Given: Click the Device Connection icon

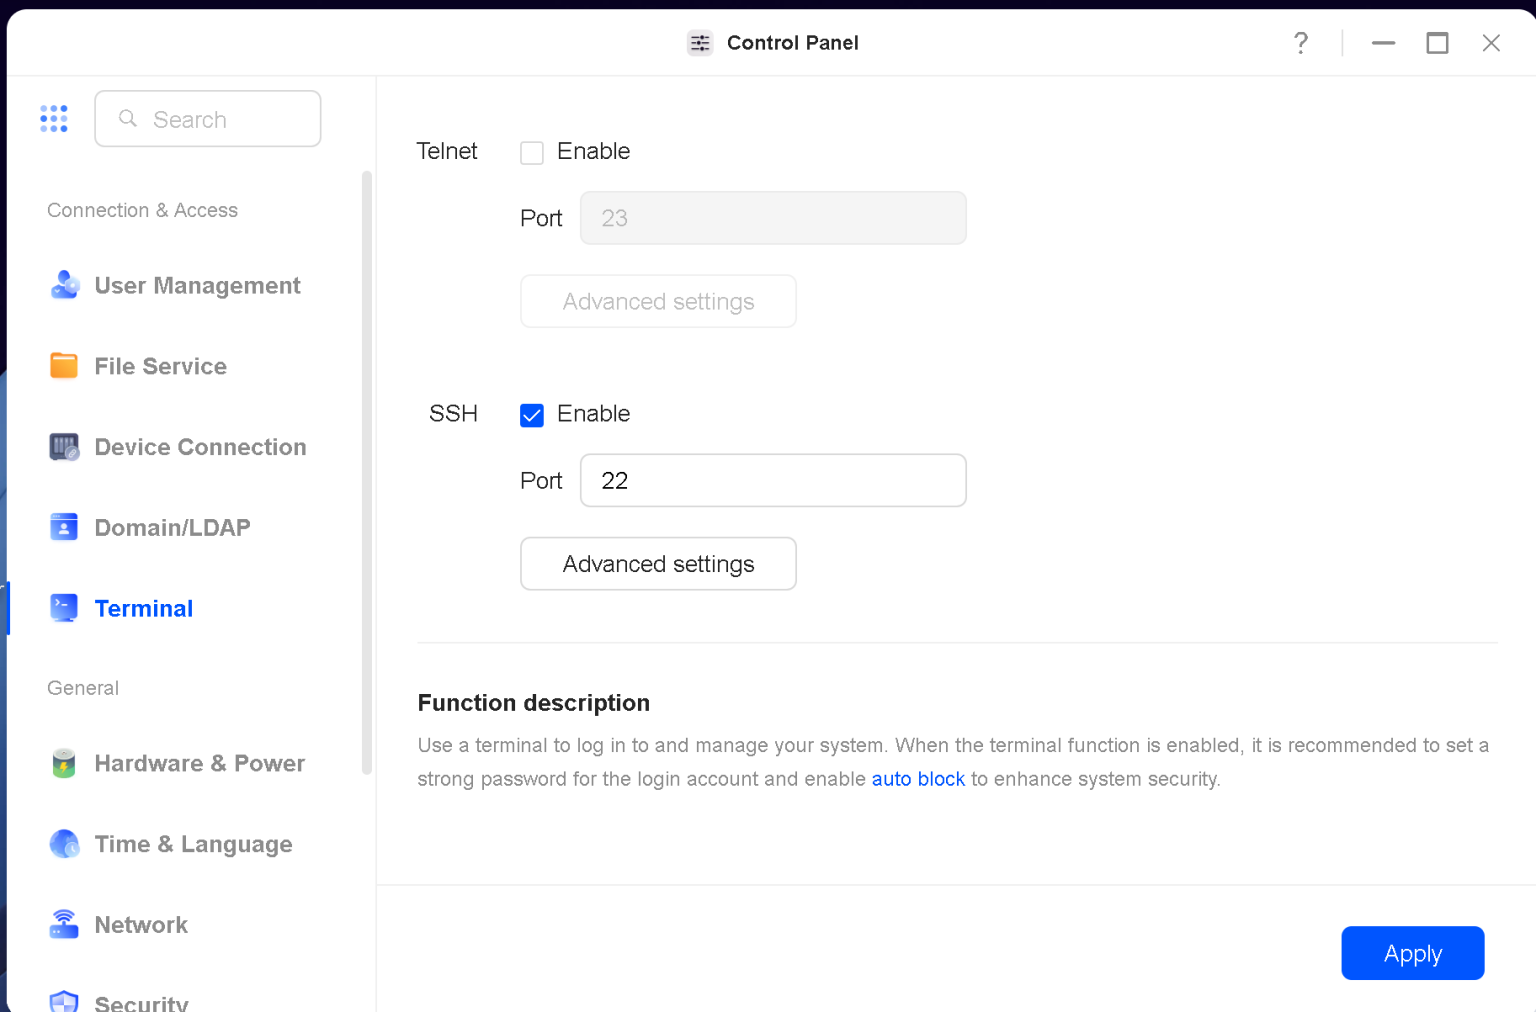Looking at the screenshot, I should [x=64, y=447].
